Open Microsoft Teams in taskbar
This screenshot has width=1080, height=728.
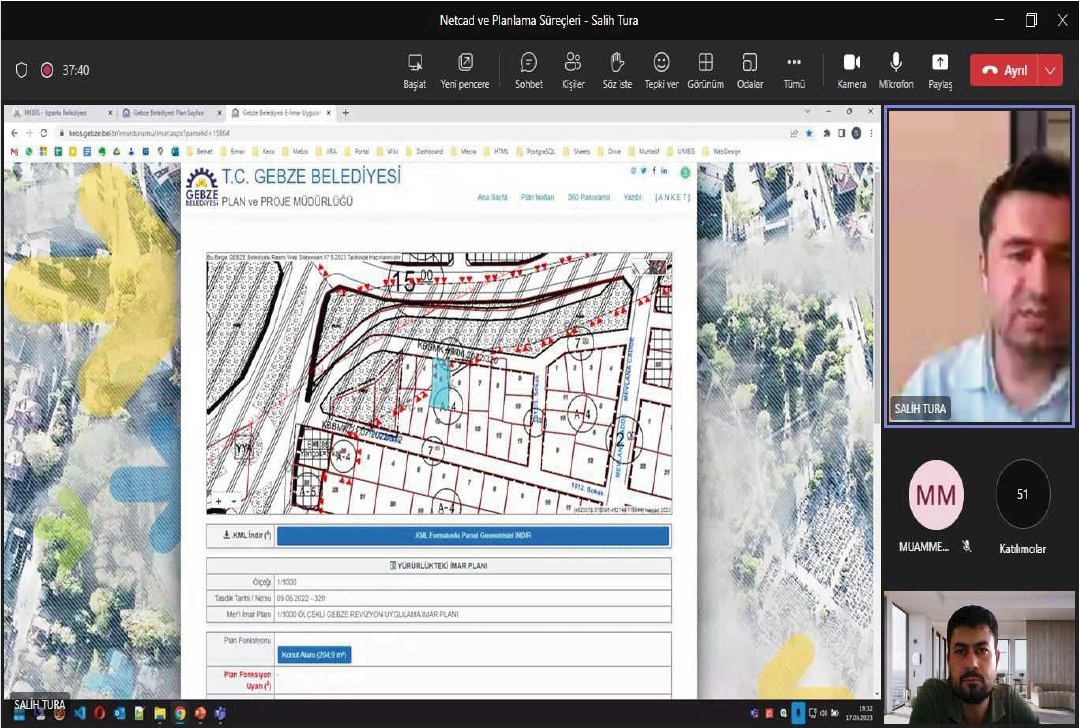pyautogui.click(x=220, y=714)
